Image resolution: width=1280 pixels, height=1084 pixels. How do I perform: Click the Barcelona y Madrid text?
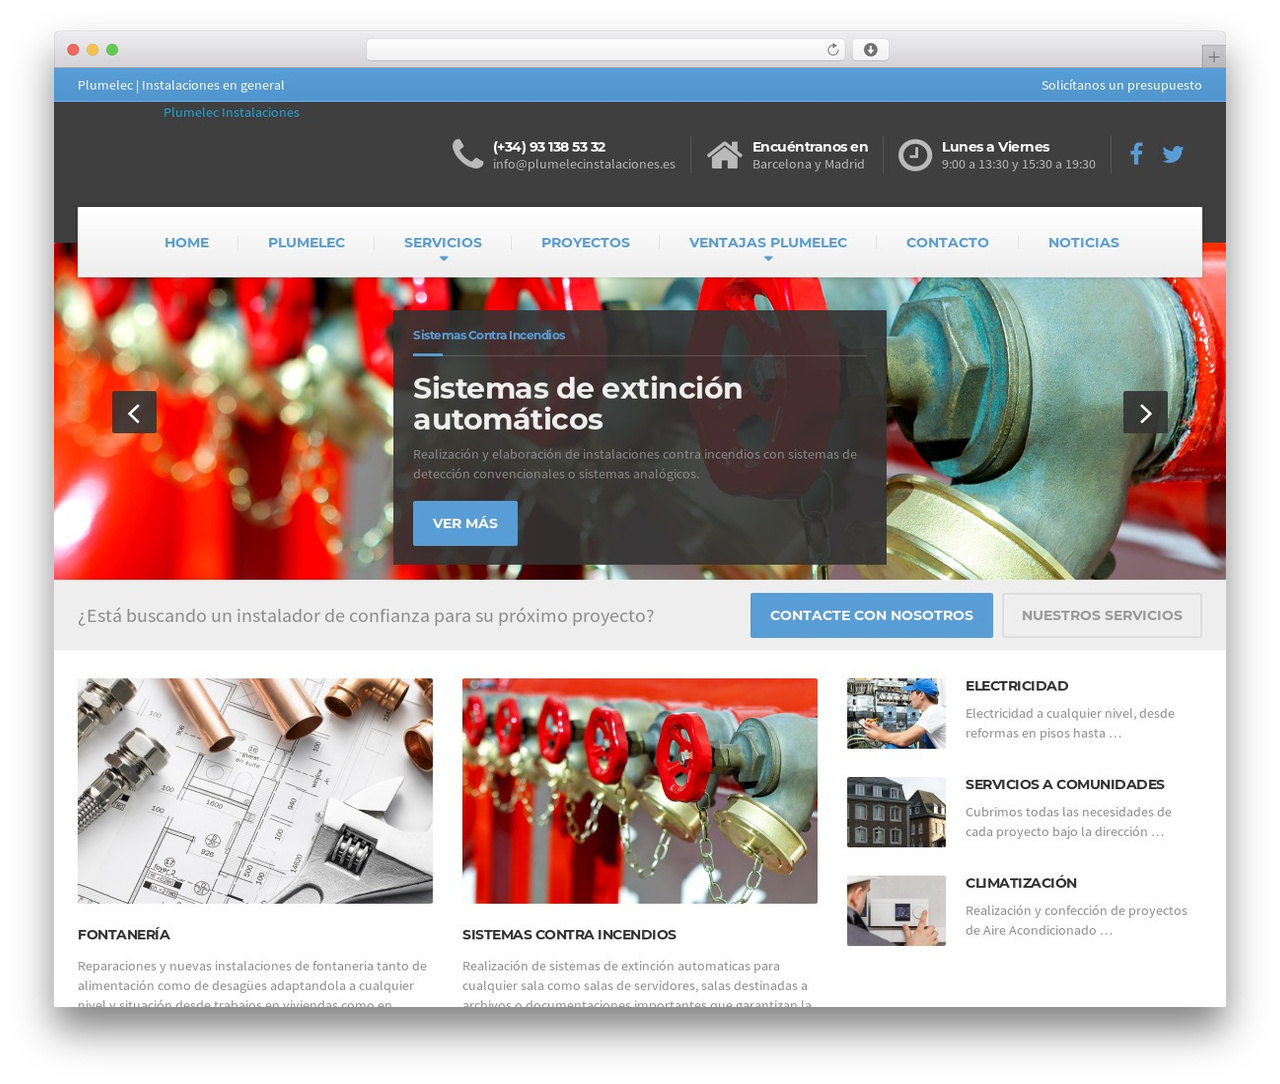click(808, 164)
